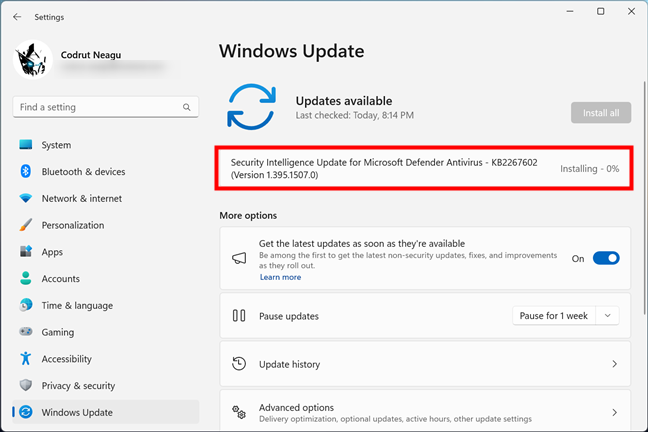This screenshot has width=648, height=432.
Task: Open Time & language settings page
Action: [x=77, y=306]
